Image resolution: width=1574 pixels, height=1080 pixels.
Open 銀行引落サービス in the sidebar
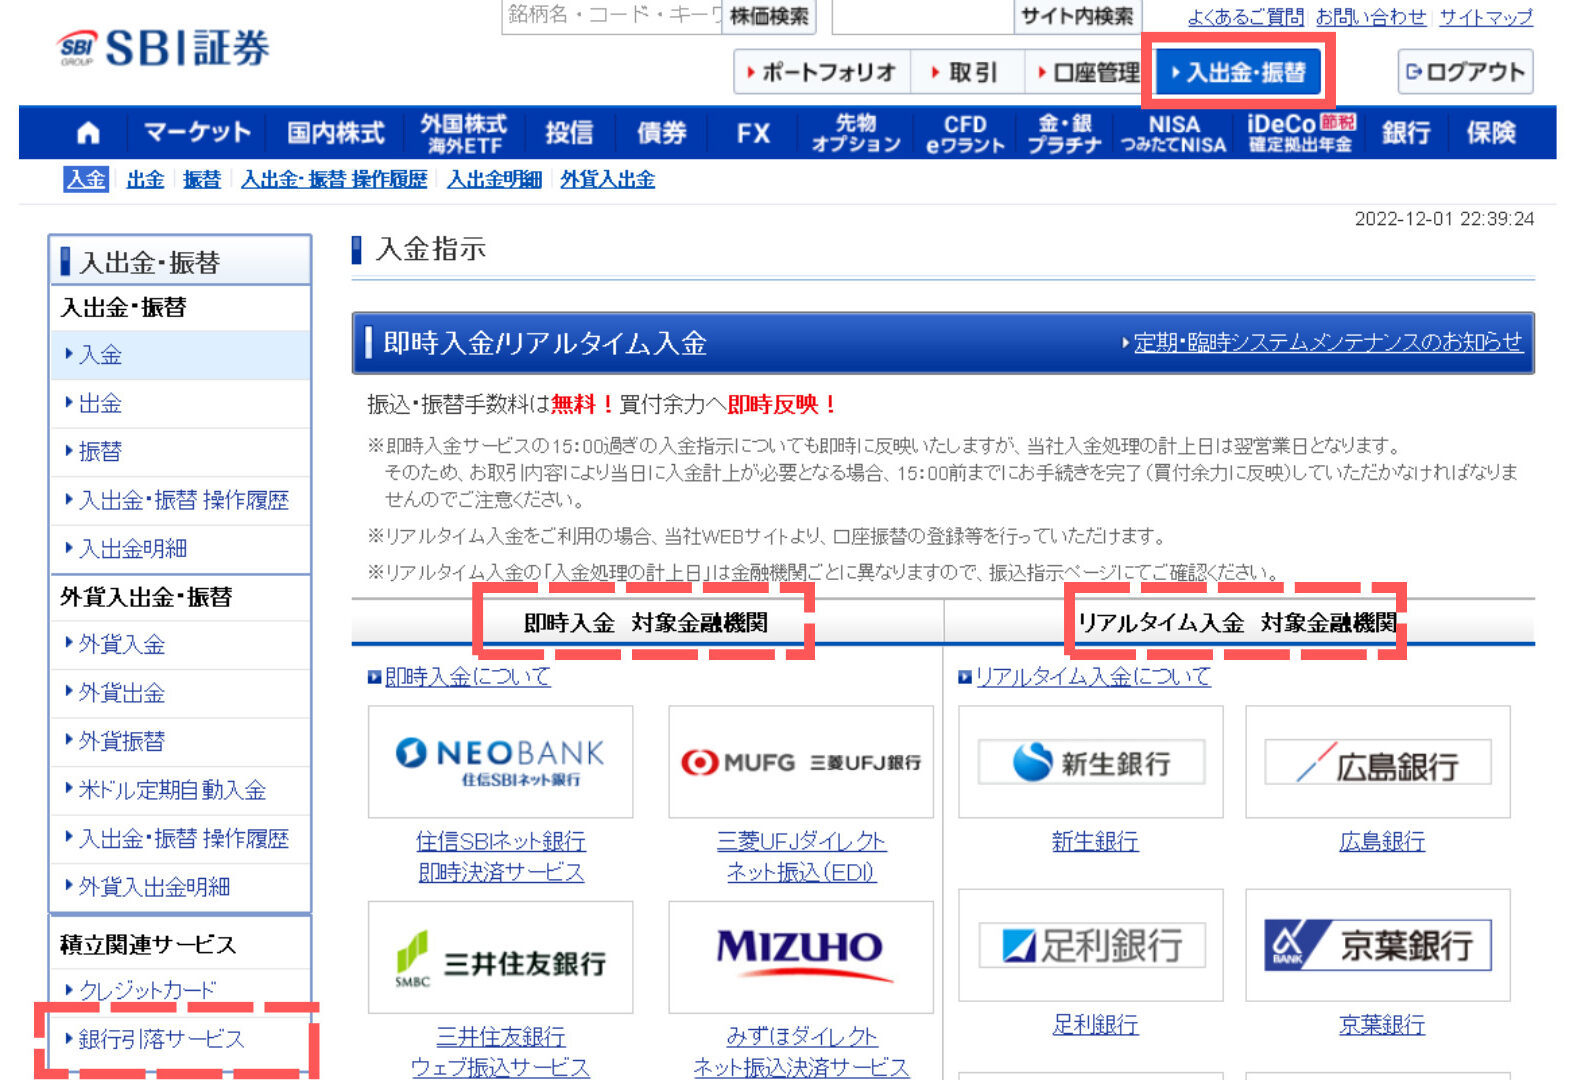tap(180, 1040)
